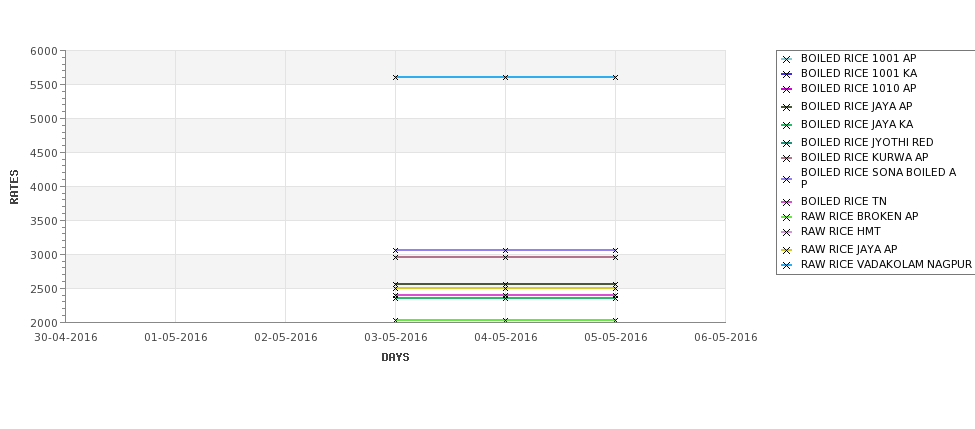Click the RAW RICE VADAKOLAM NAGPUR legend marker
Image resolution: width=975 pixels, height=429 pixels.
(787, 265)
